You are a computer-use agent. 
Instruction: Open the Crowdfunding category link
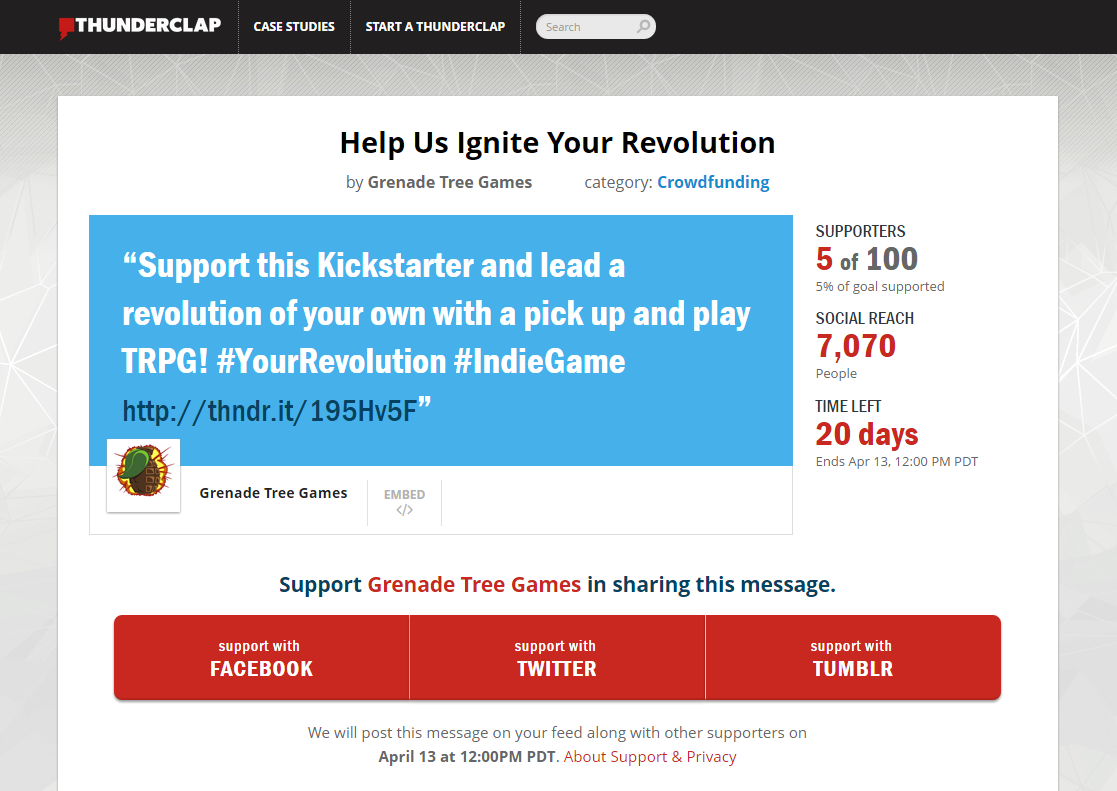tap(713, 182)
